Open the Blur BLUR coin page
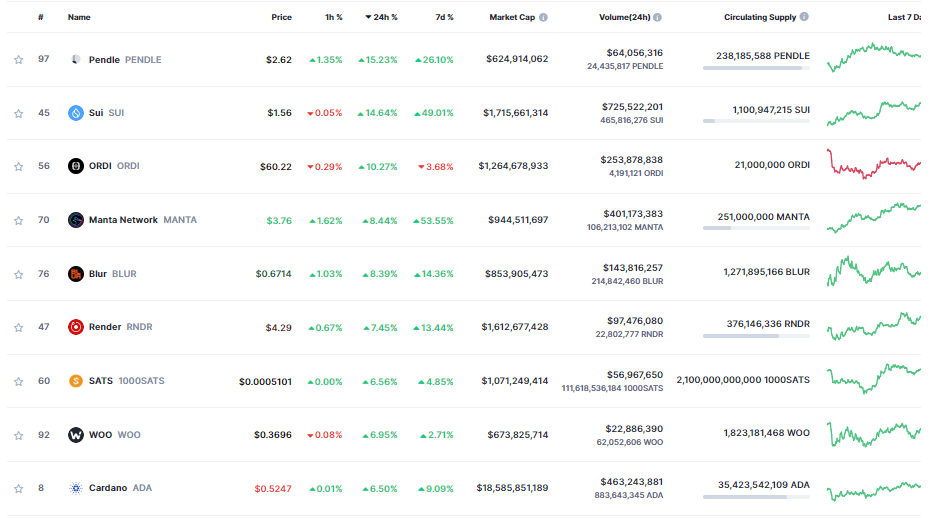Viewport: 937px width, 518px height. [x=112, y=274]
